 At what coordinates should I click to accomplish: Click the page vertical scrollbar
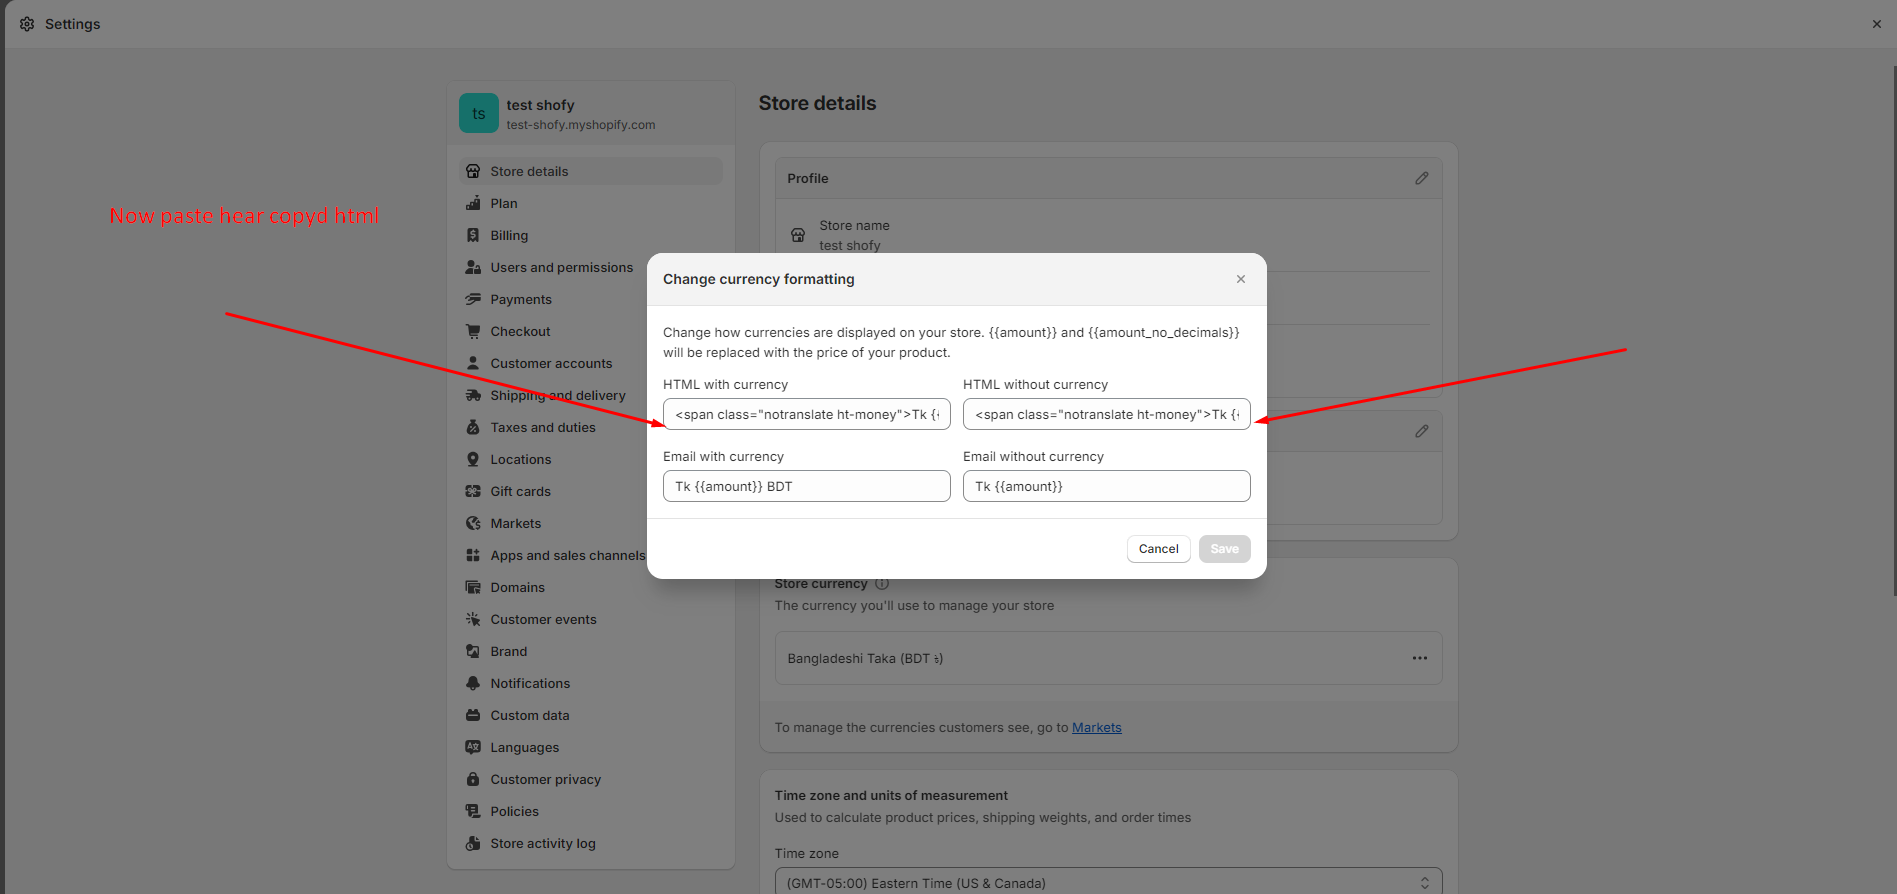pos(1893,330)
